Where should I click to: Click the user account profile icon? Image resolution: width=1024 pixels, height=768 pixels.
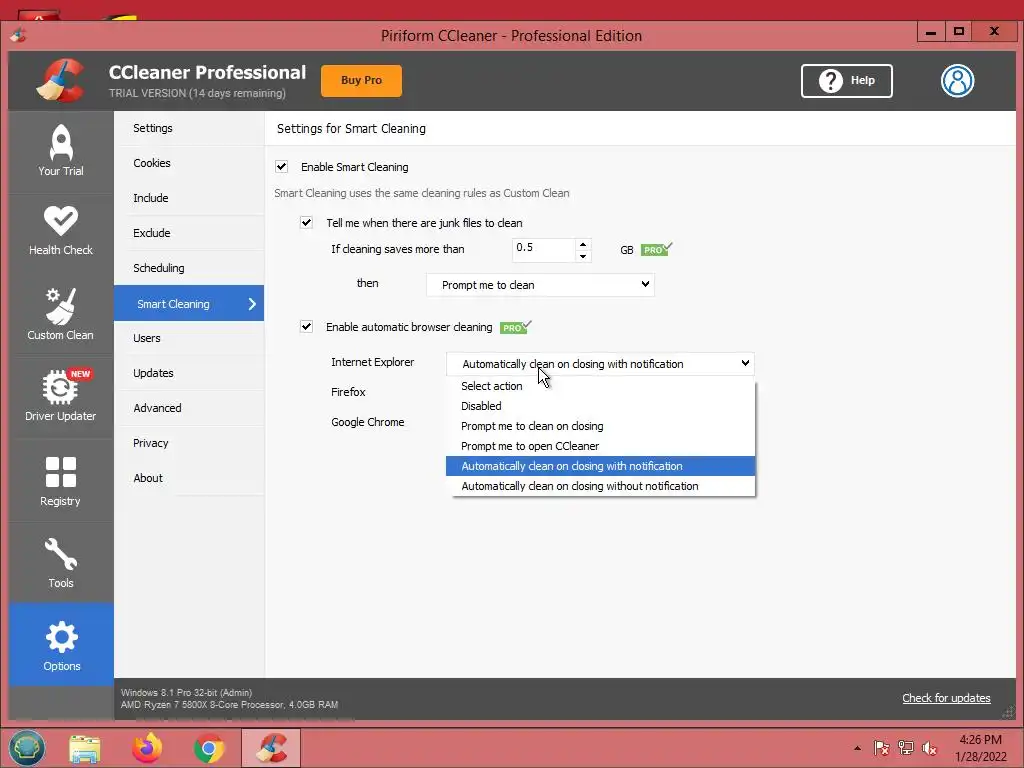coord(957,81)
